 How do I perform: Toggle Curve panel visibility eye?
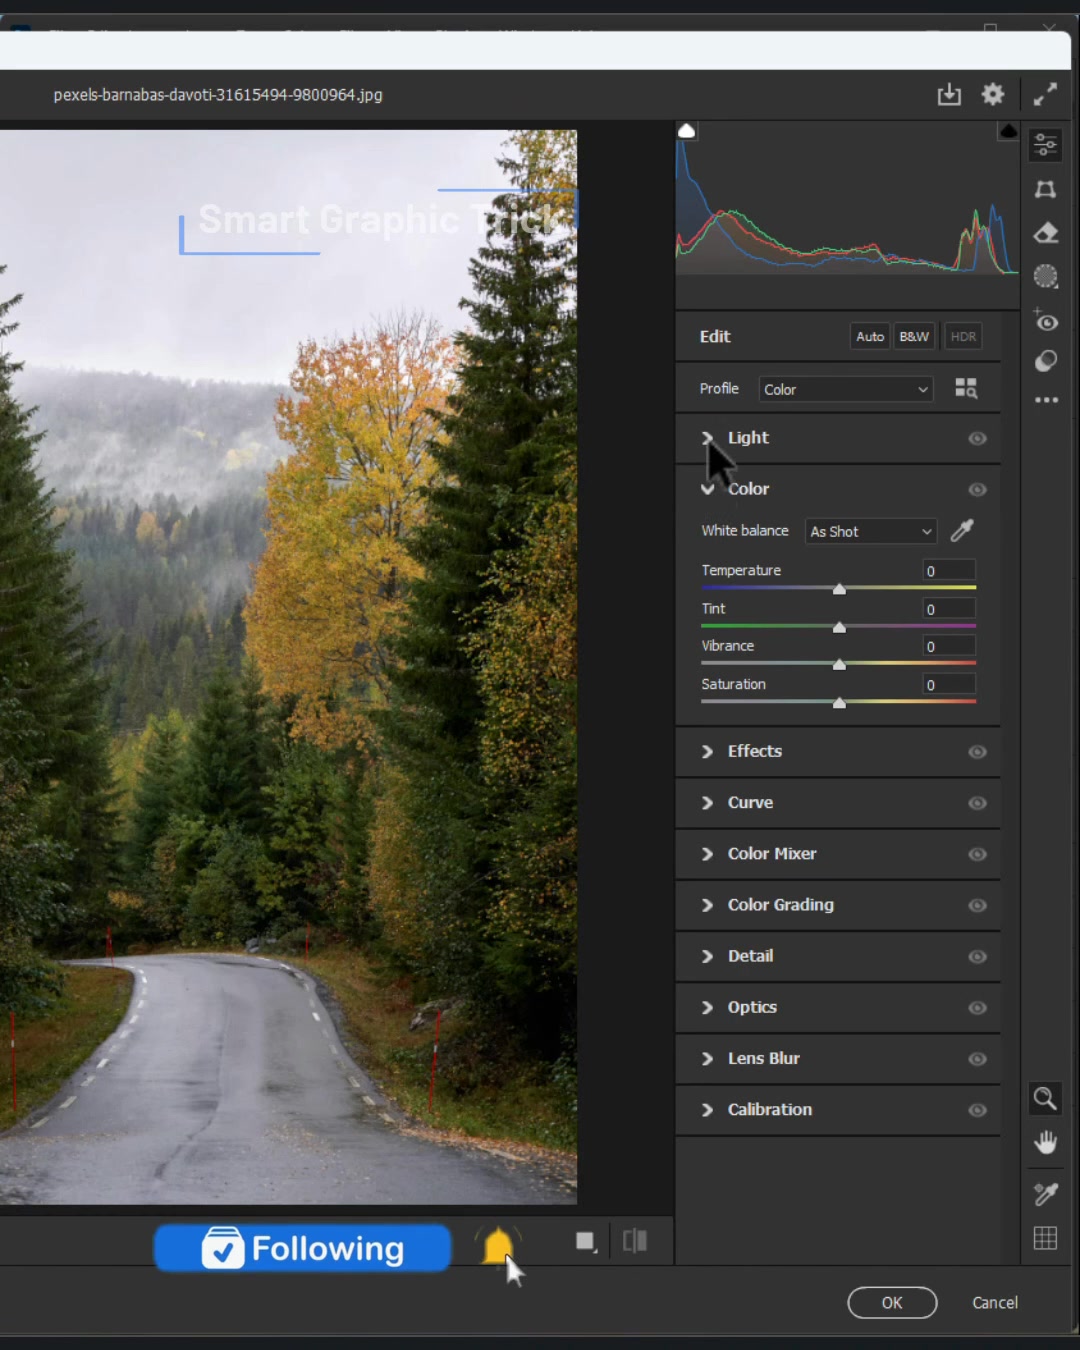(977, 803)
